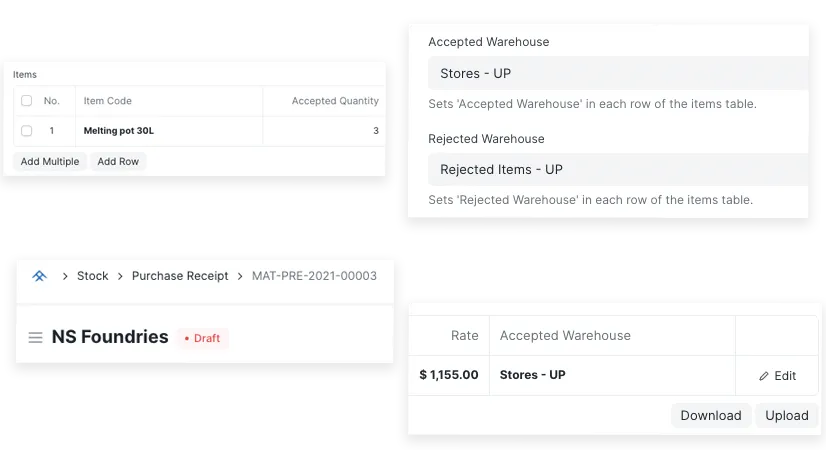Open the Accepted Warehouse field dropdown
The height and width of the screenshot is (450, 826).
[x=617, y=73]
